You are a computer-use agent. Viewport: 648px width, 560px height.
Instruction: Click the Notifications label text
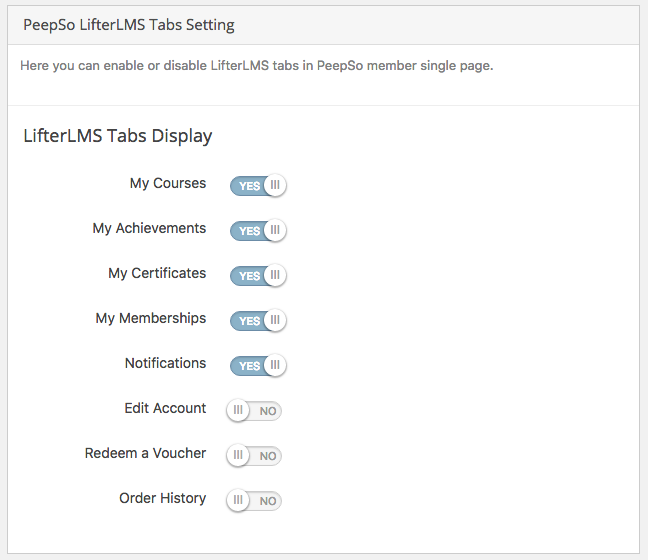point(165,363)
